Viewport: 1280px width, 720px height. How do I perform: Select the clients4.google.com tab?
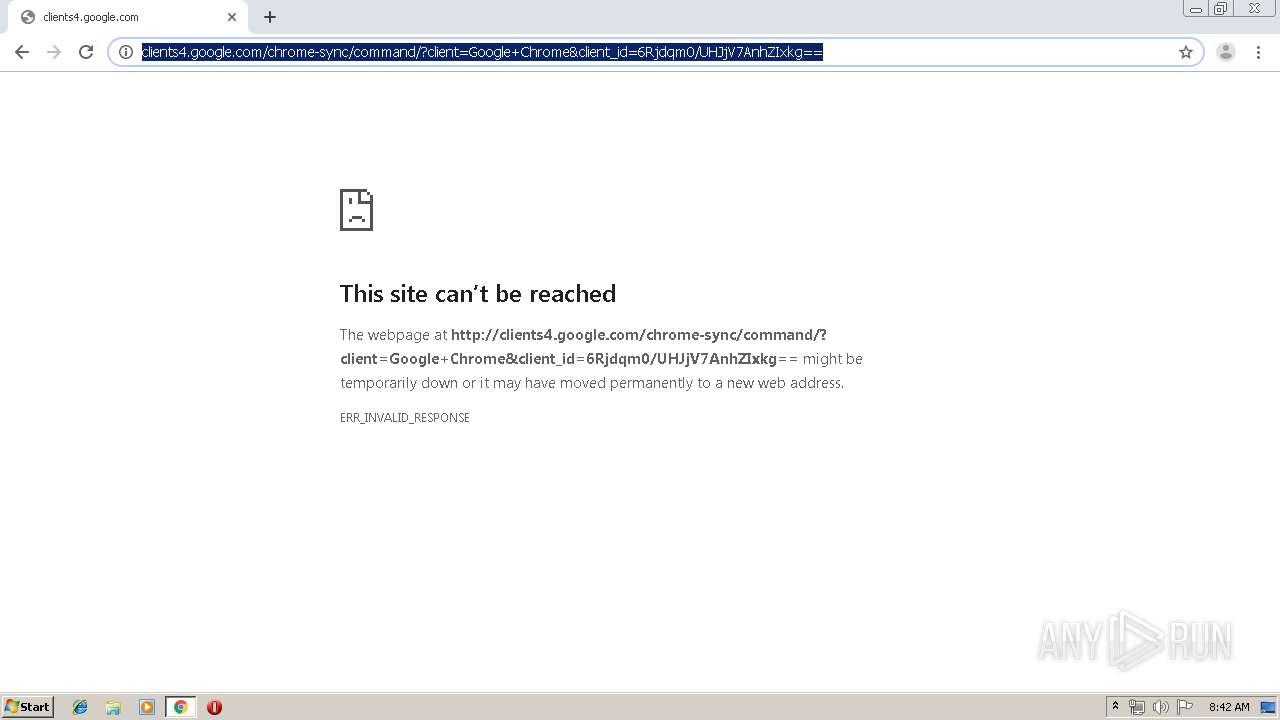pyautogui.click(x=127, y=17)
